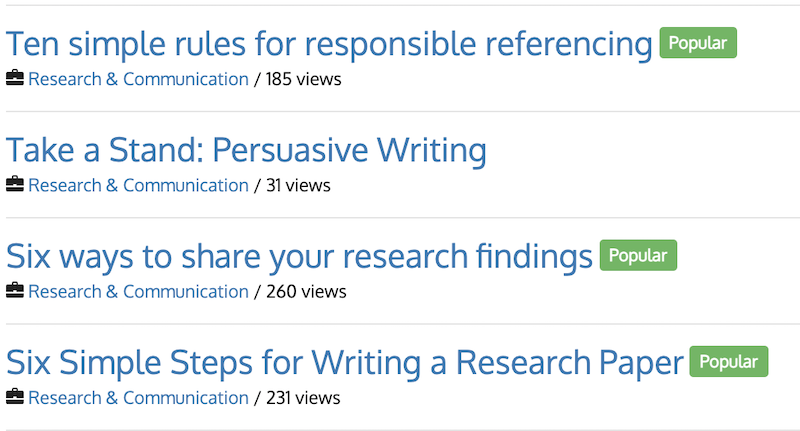The width and height of the screenshot is (800, 431).
Task: Click Popular badge beside Six Simple Steps title
Action: 729,362
